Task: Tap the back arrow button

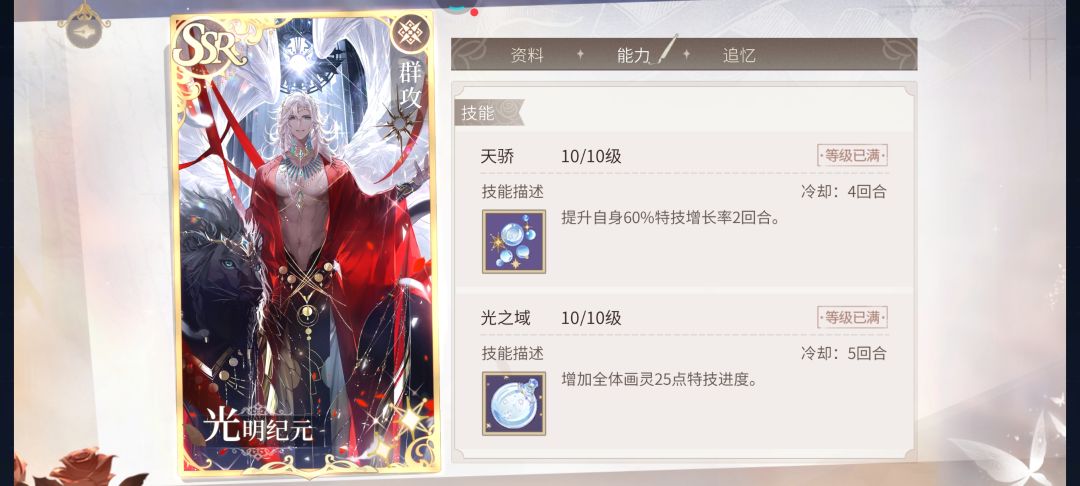Action: (x=87, y=33)
